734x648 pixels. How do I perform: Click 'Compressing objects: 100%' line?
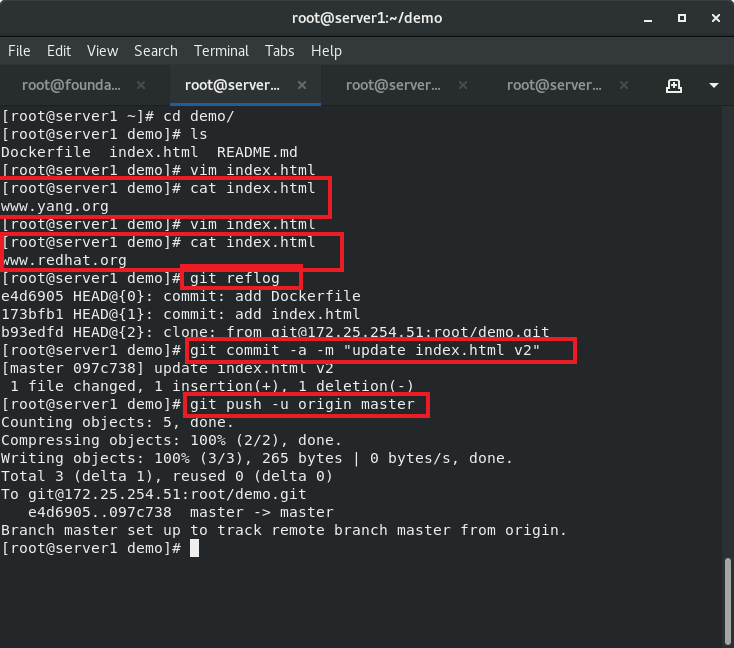pyautogui.click(x=171, y=440)
